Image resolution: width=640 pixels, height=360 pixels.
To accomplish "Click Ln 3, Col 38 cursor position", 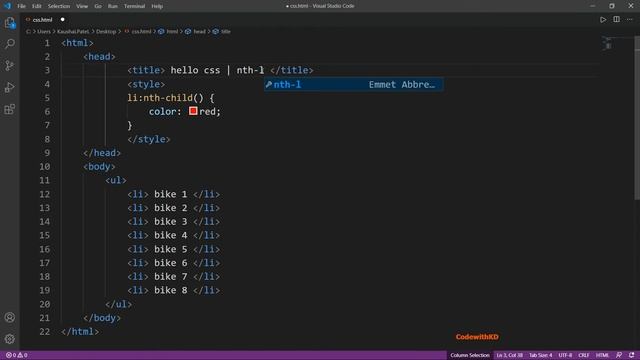I will pyautogui.click(x=509, y=355).
